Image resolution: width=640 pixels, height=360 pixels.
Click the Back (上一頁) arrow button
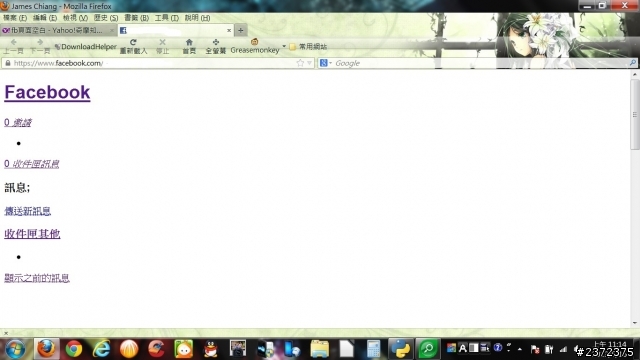pos(13,46)
